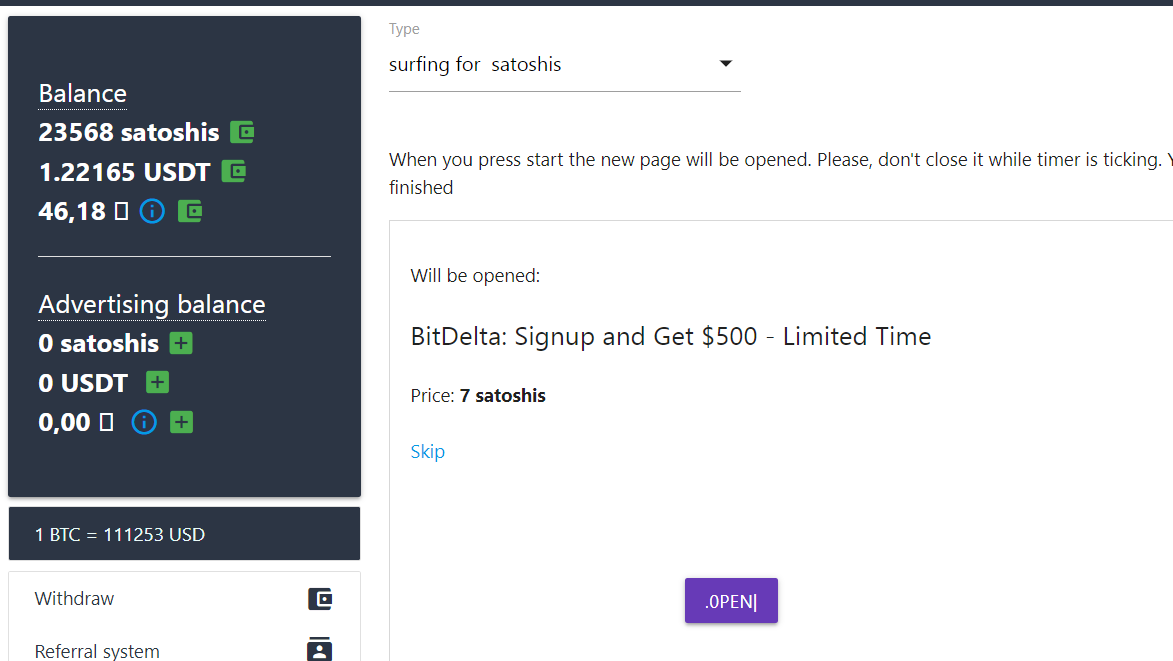Open the Withdraw menu item
1173x661 pixels.
pyautogui.click(x=184, y=599)
